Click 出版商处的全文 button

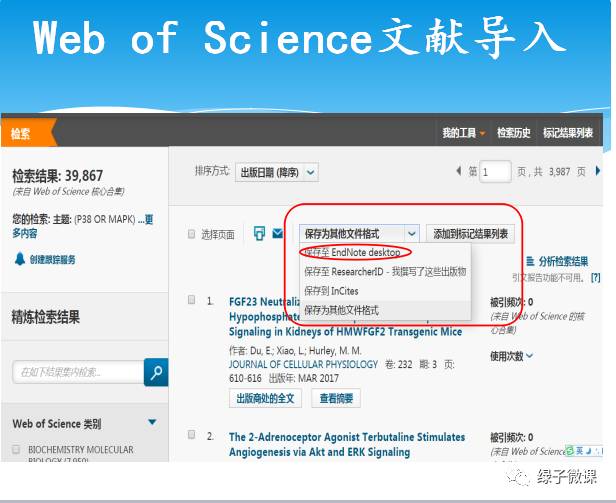(265, 398)
